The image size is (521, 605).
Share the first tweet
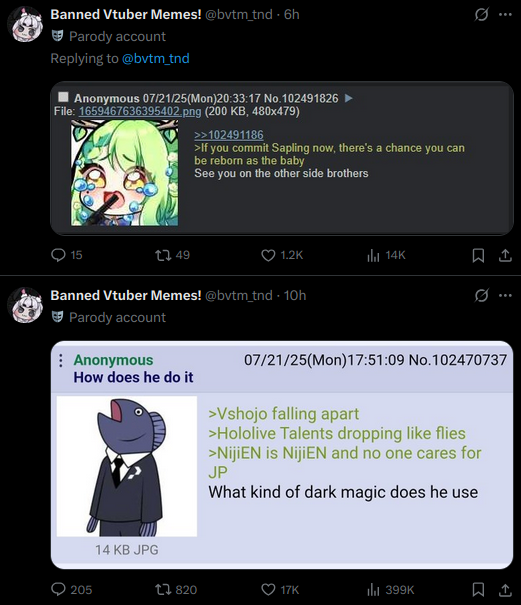coord(505,255)
